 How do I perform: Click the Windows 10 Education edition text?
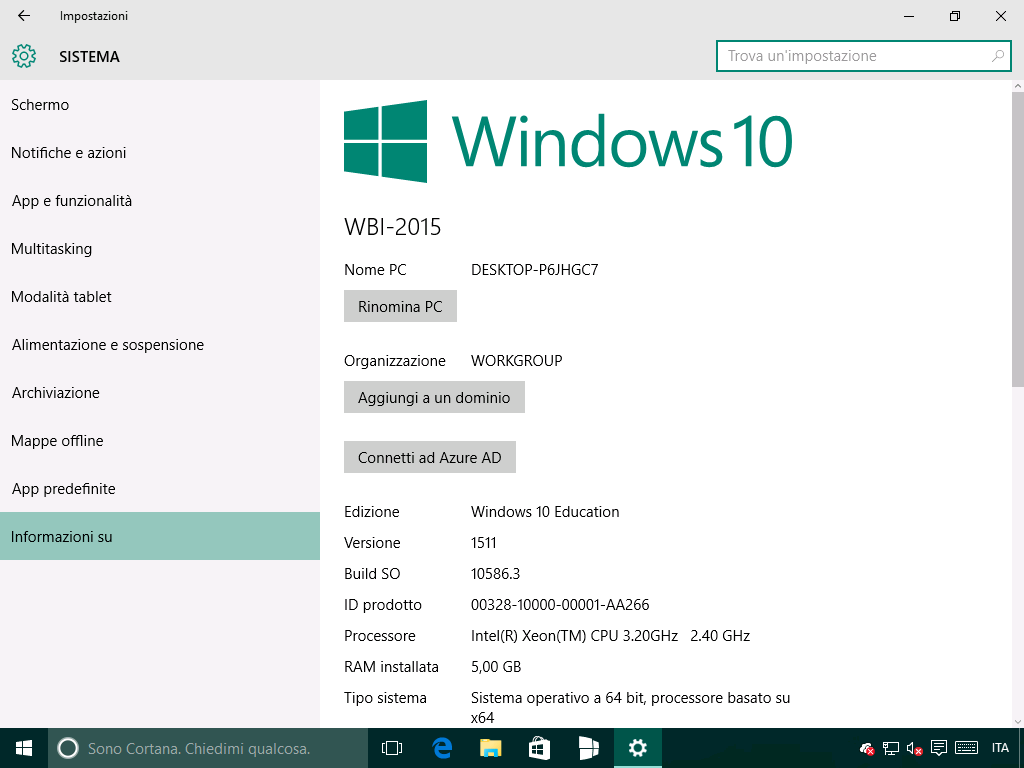[x=545, y=511]
